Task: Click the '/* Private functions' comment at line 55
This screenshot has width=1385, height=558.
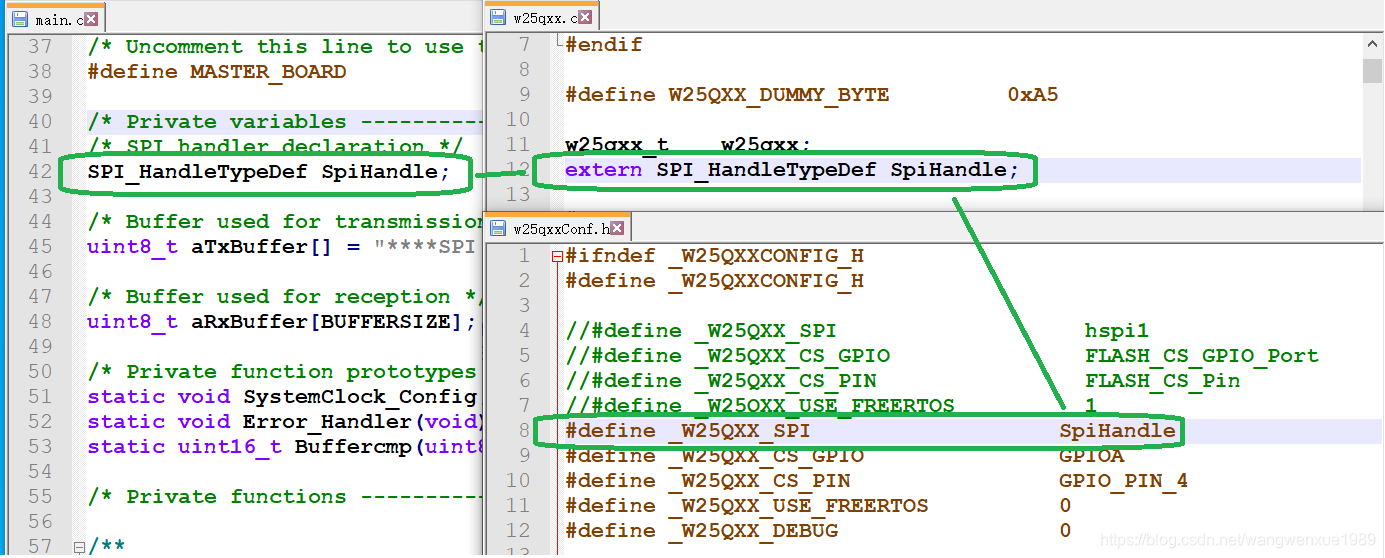Action: (286, 497)
